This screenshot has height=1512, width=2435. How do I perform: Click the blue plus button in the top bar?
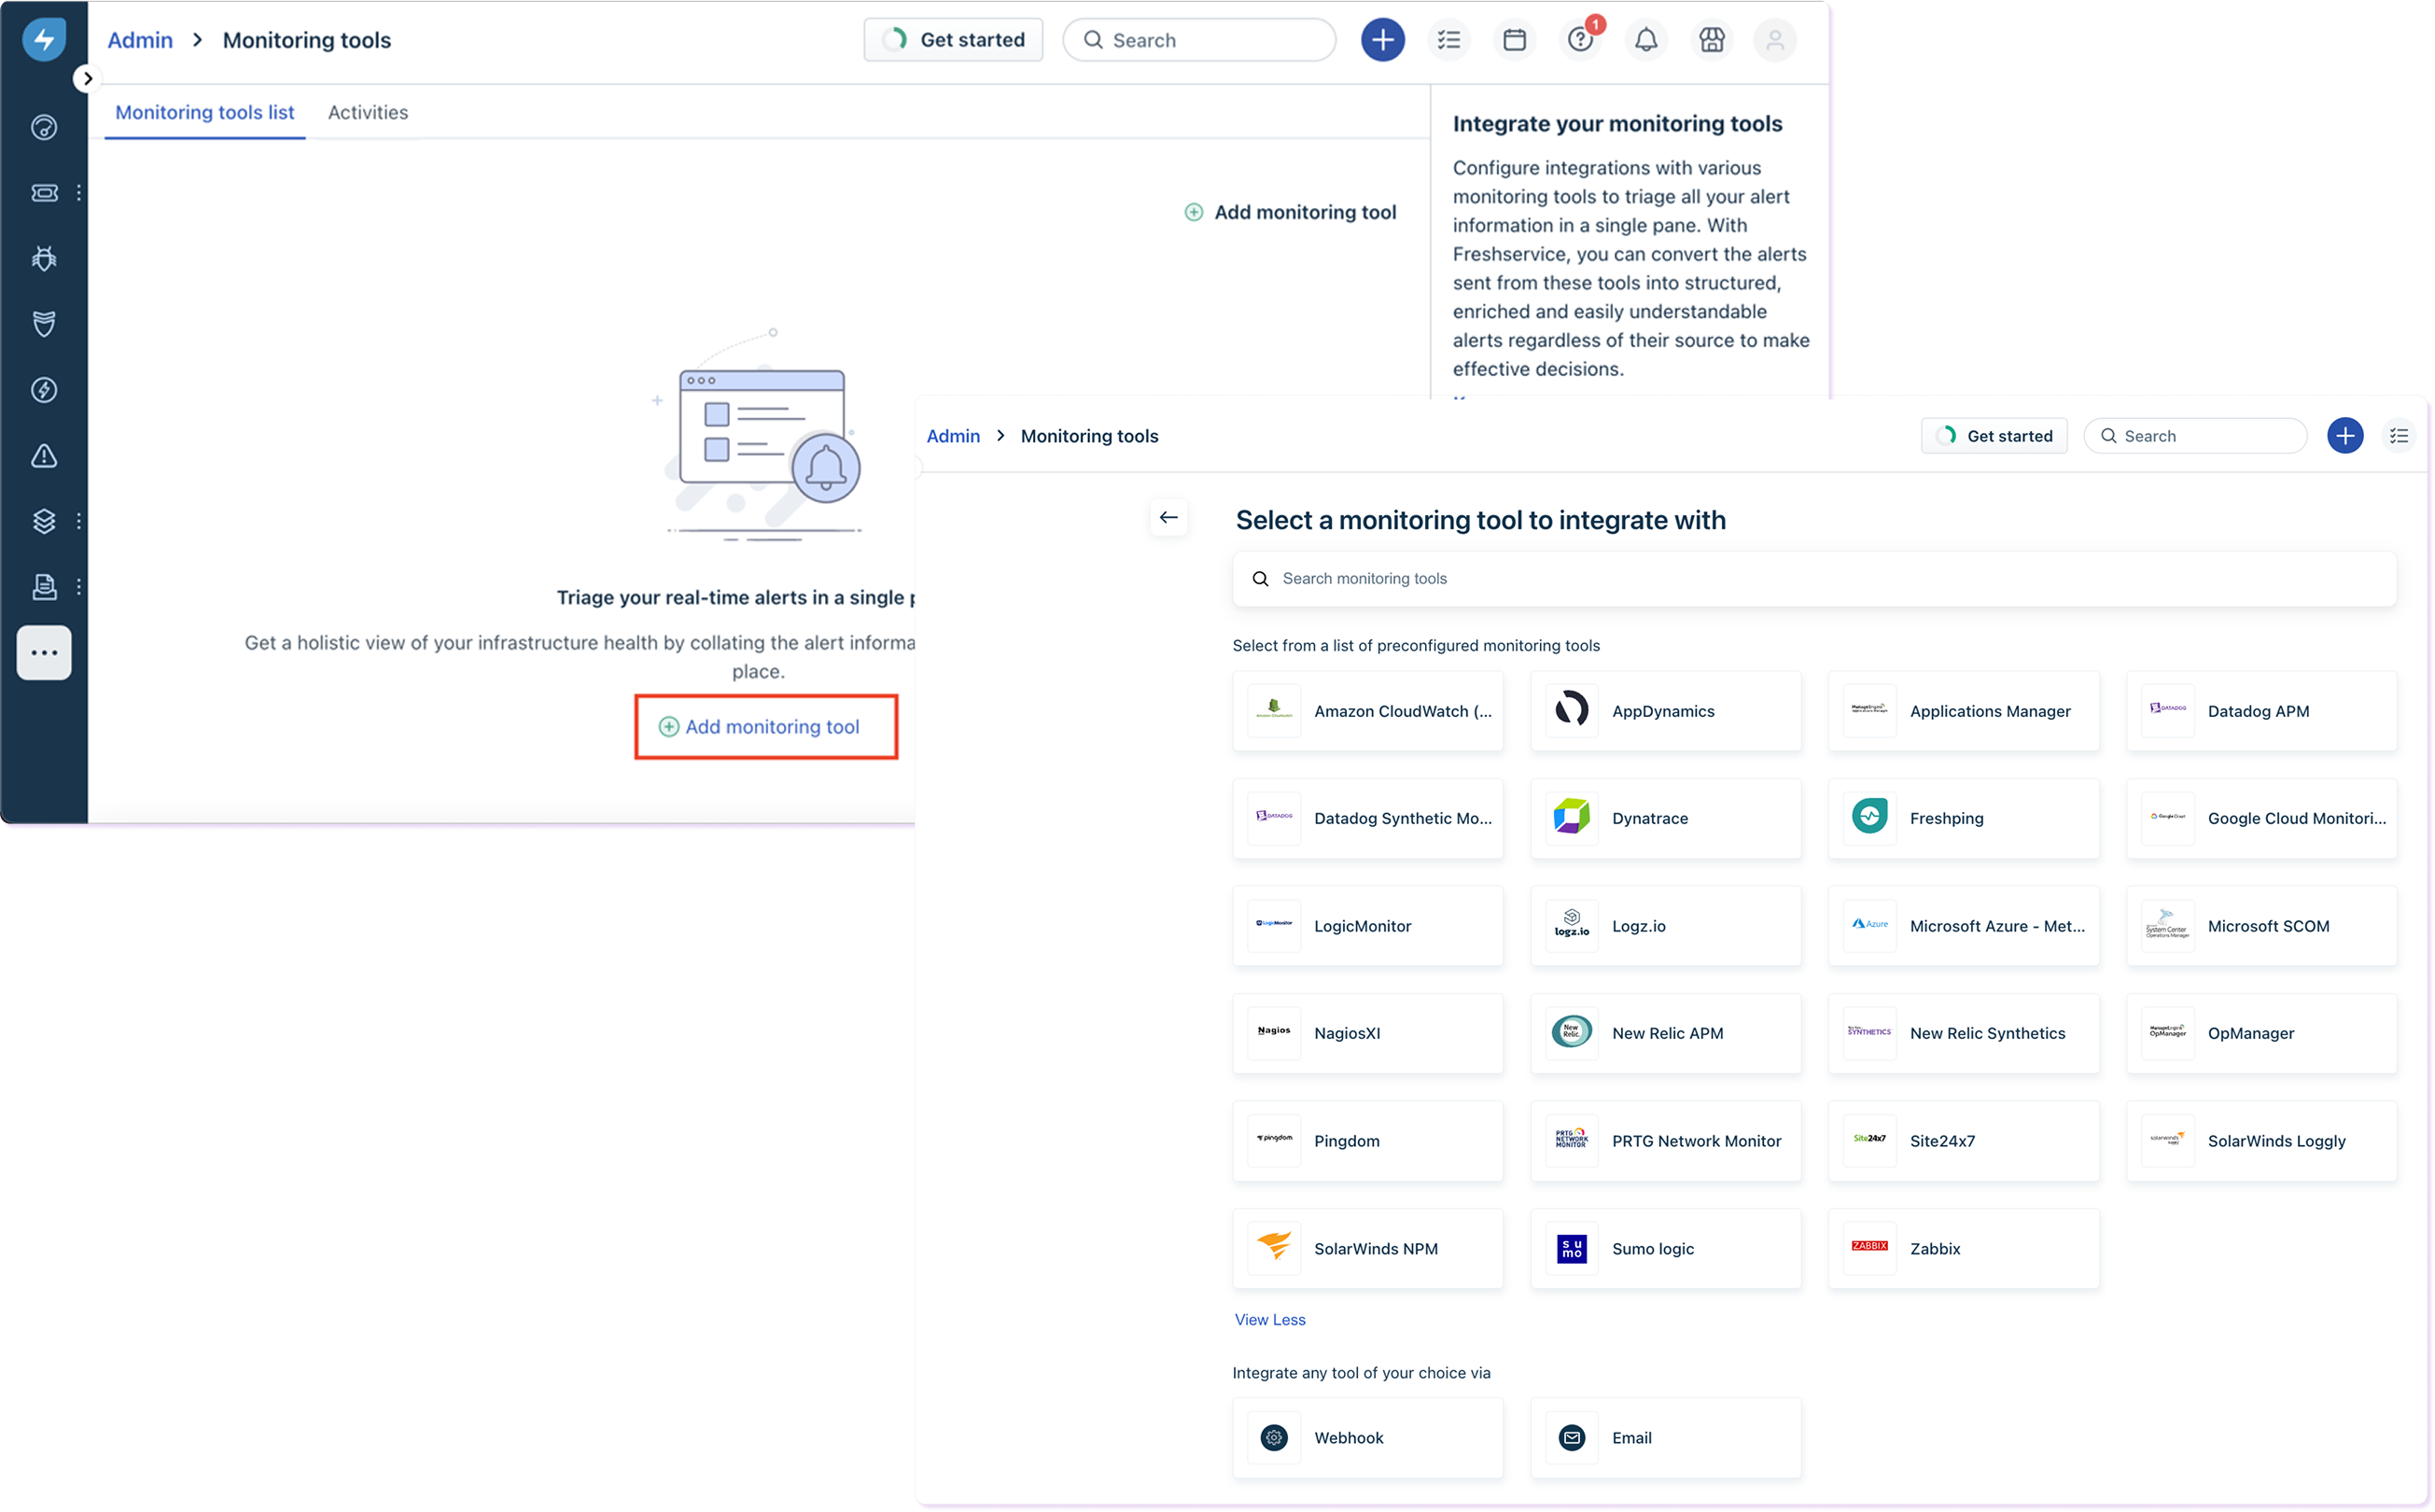point(1382,40)
